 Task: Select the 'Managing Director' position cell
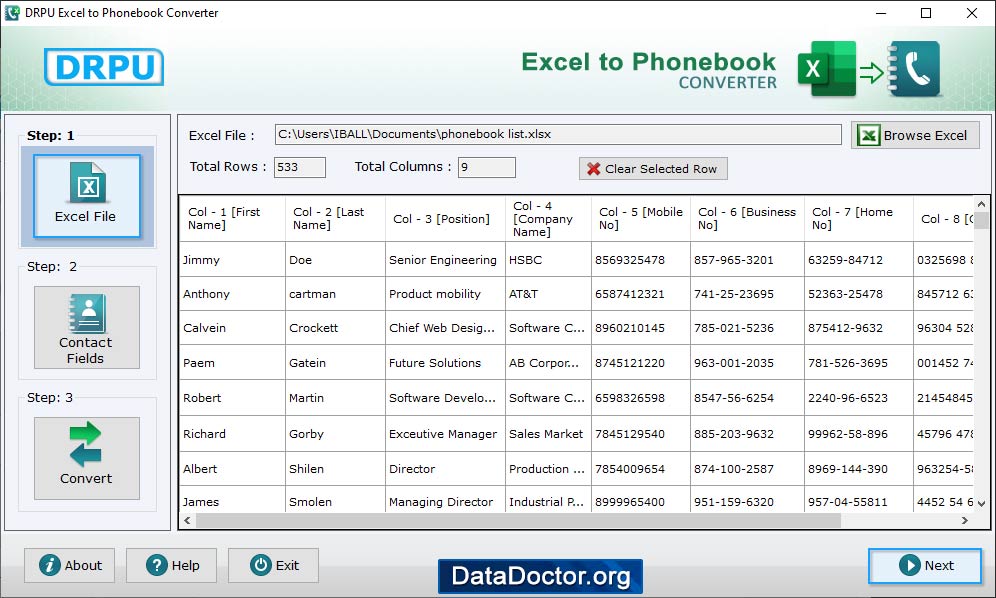pyautogui.click(x=445, y=499)
